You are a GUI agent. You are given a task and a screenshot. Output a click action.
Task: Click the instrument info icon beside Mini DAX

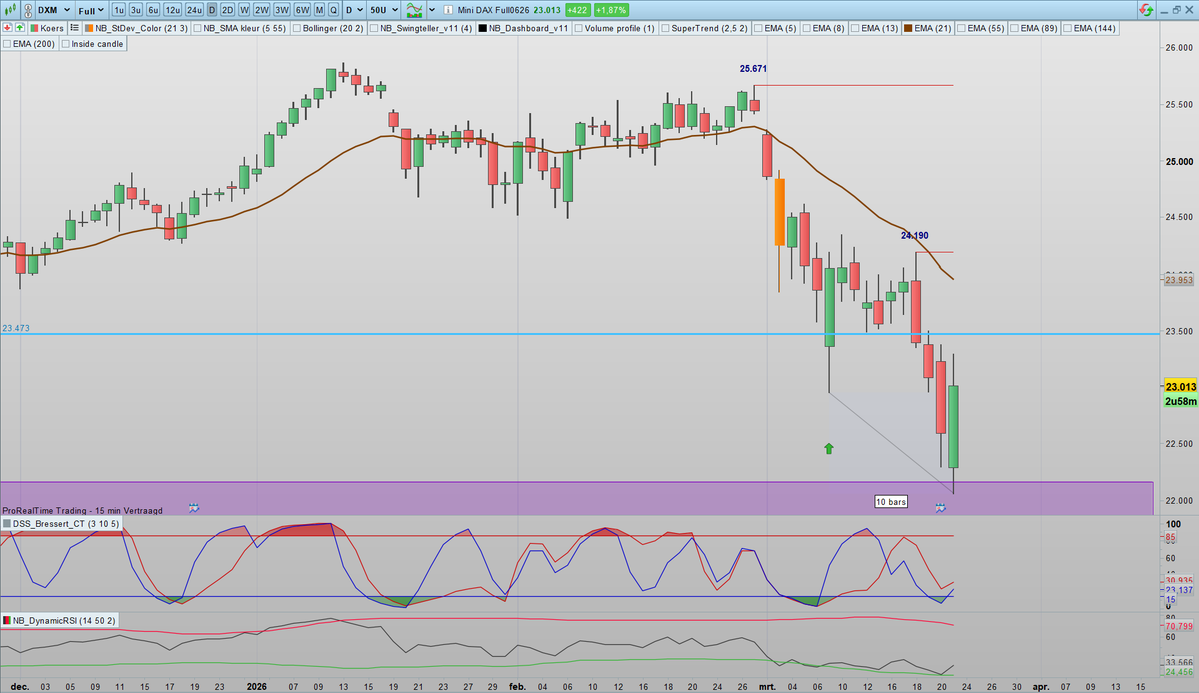click(448, 9)
